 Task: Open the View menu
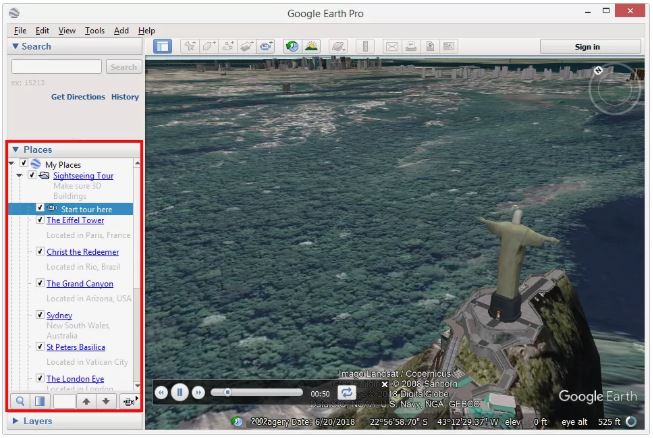67,30
